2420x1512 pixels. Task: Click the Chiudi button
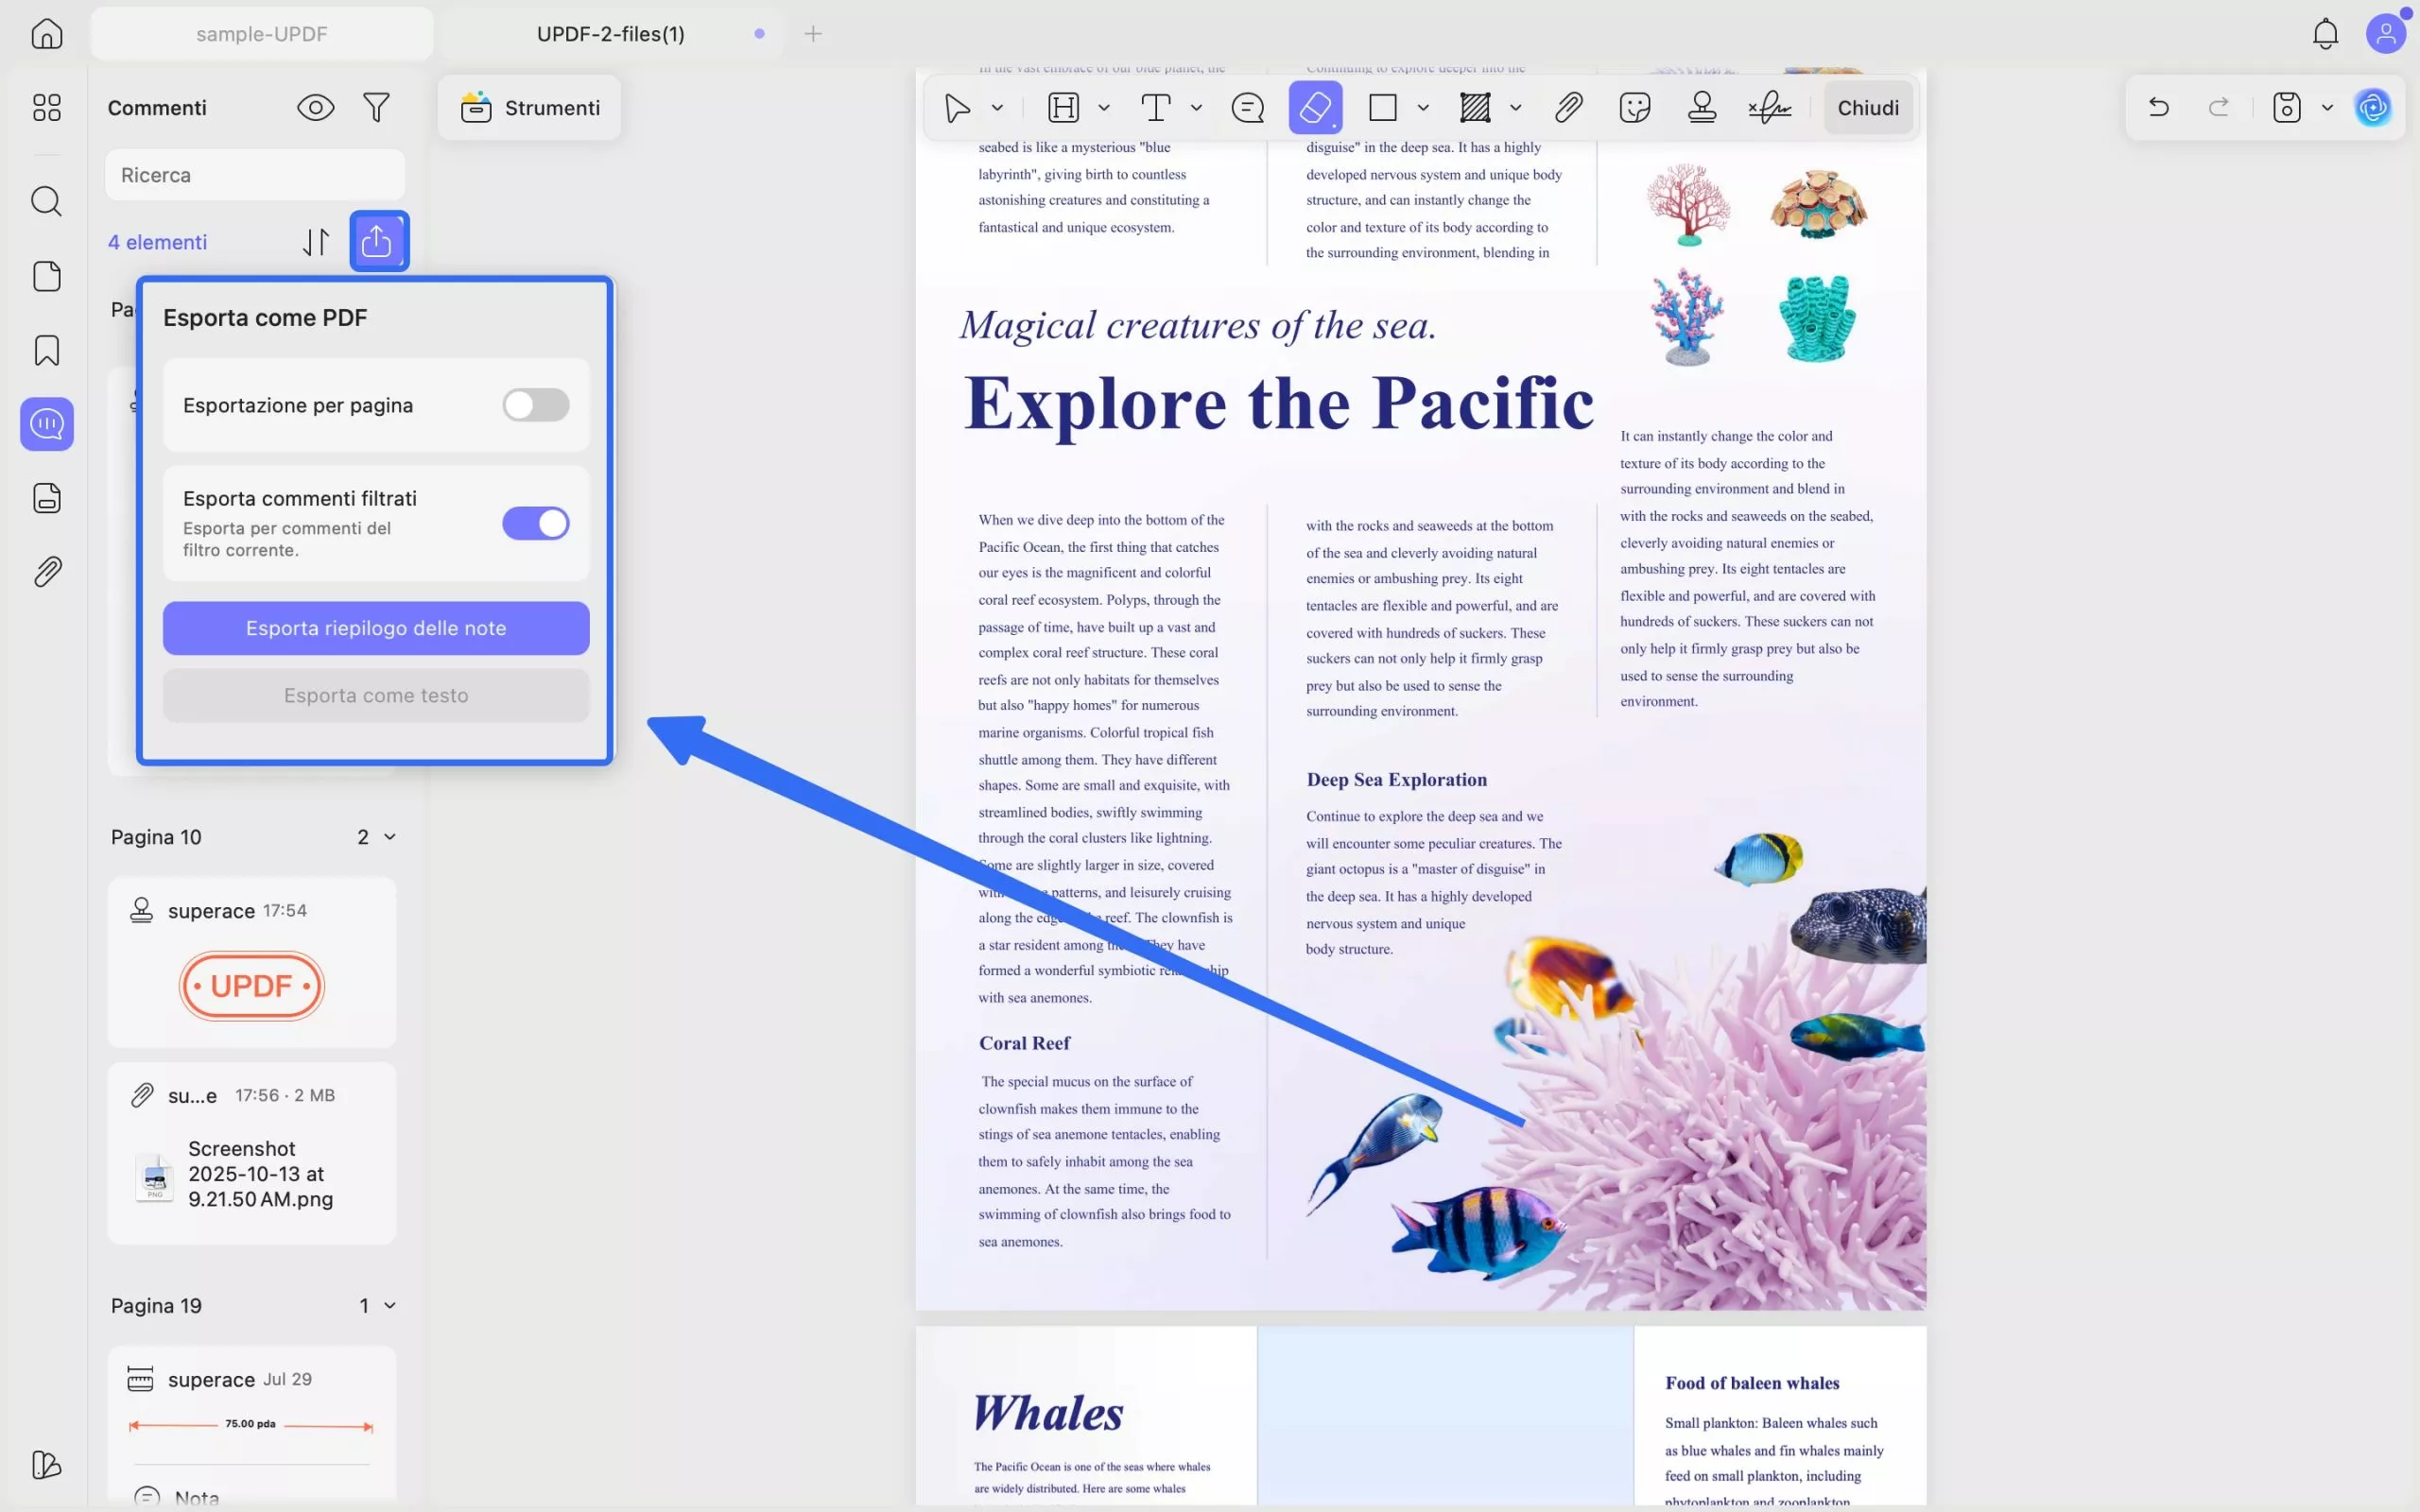pos(1867,107)
